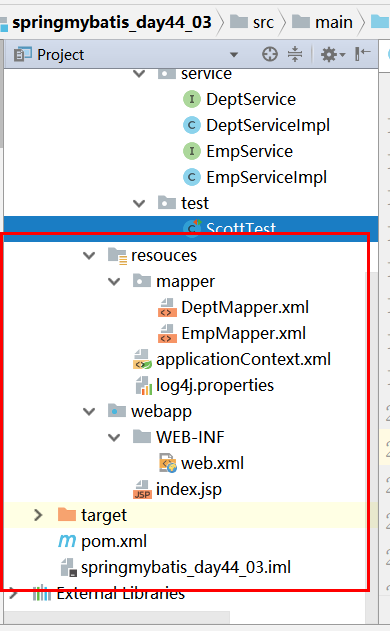
Task: Open the Project view dropdown arrow
Action: pyautogui.click(x=234, y=55)
